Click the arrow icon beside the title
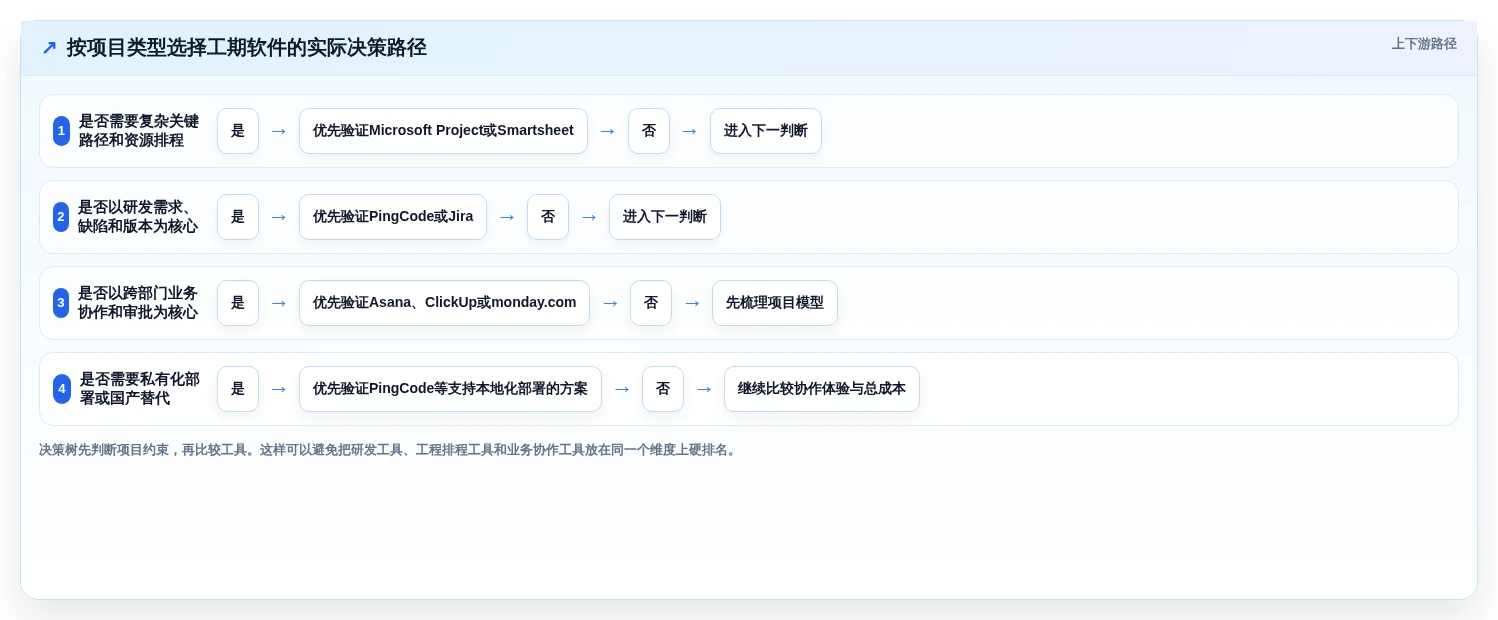 tap(49, 48)
